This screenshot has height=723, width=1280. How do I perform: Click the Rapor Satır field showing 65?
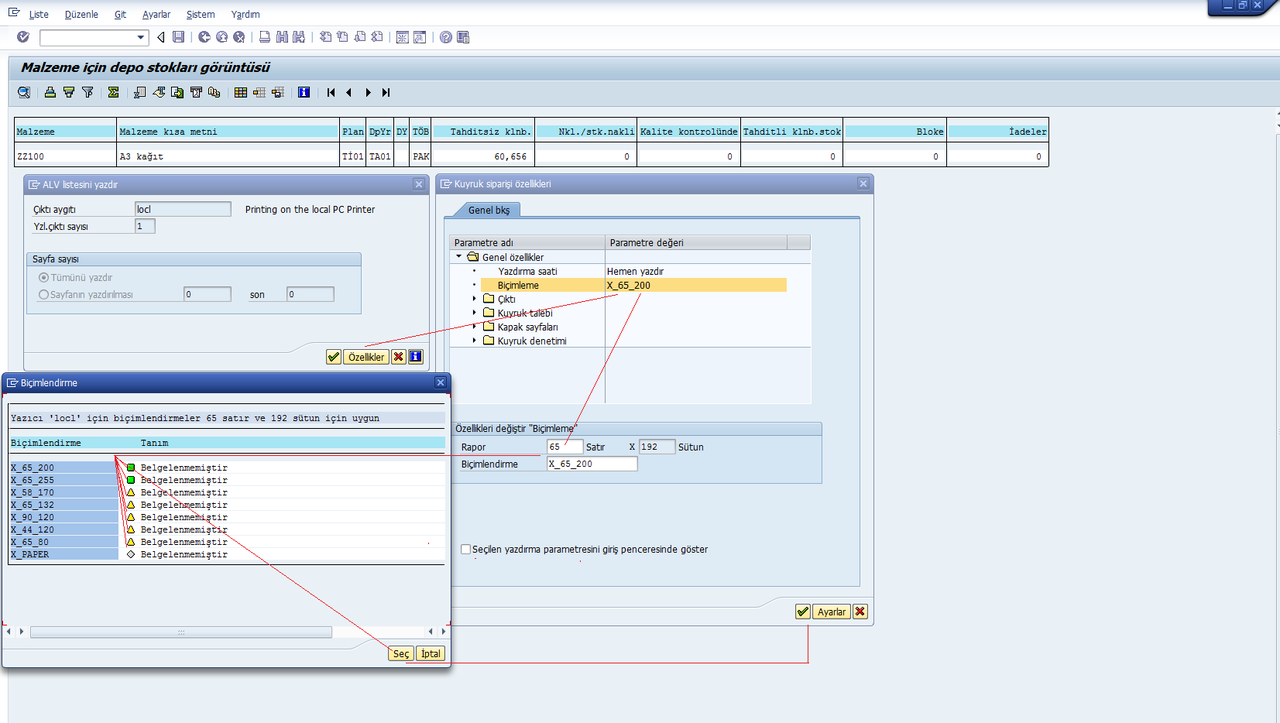565,446
